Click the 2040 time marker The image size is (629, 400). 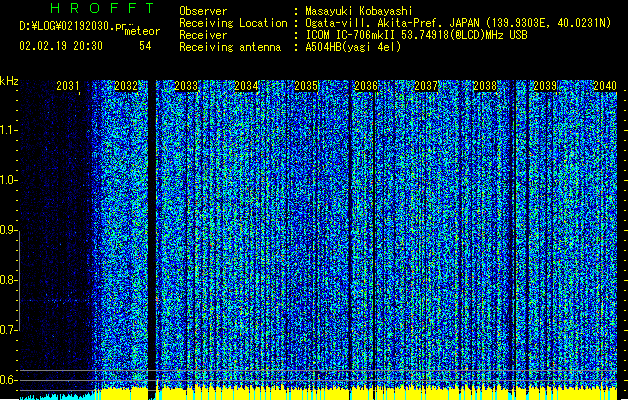tap(605, 86)
